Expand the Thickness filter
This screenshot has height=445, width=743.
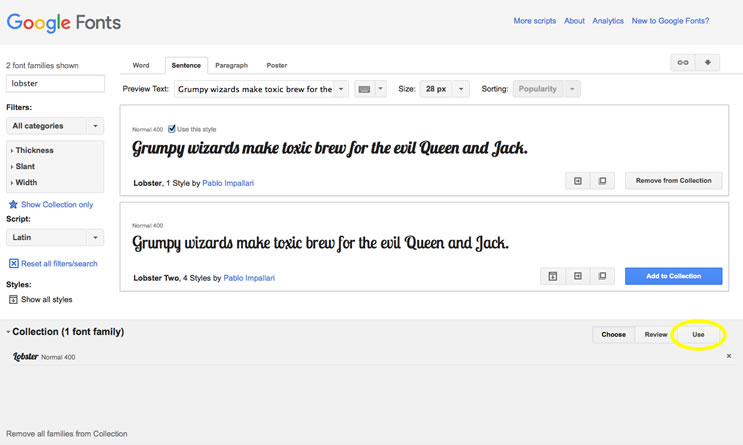click(x=34, y=150)
